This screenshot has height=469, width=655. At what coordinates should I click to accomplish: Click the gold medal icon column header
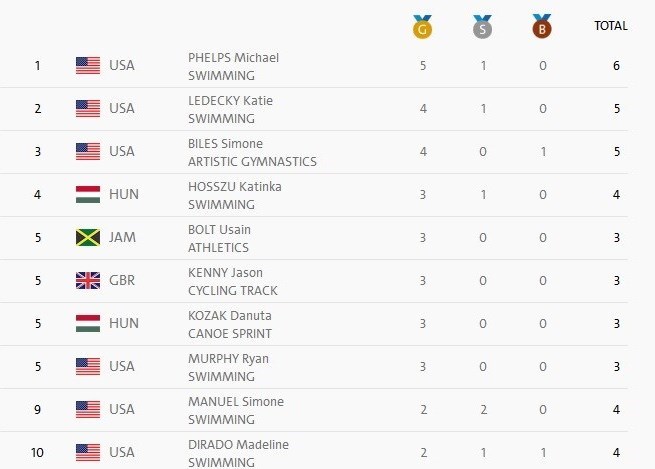[x=422, y=27]
